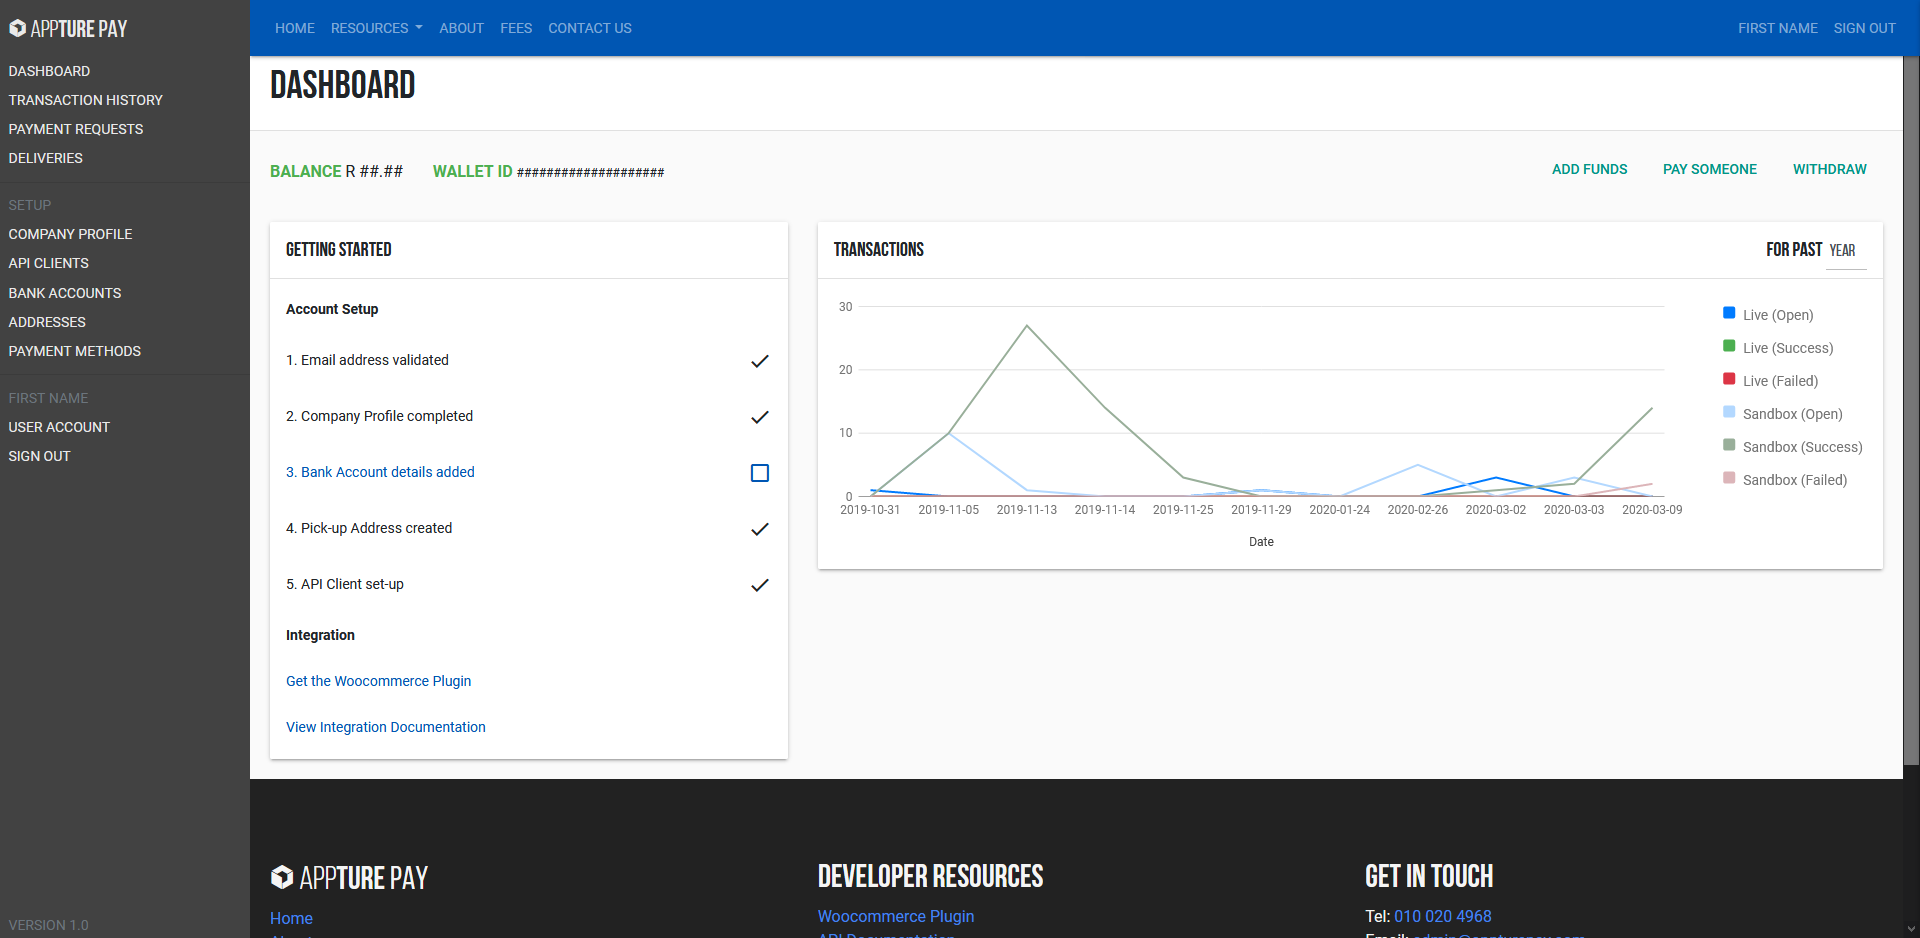The width and height of the screenshot is (1920, 938).
Task: Click the 2020-03-09 date axis label
Action: point(1652,510)
